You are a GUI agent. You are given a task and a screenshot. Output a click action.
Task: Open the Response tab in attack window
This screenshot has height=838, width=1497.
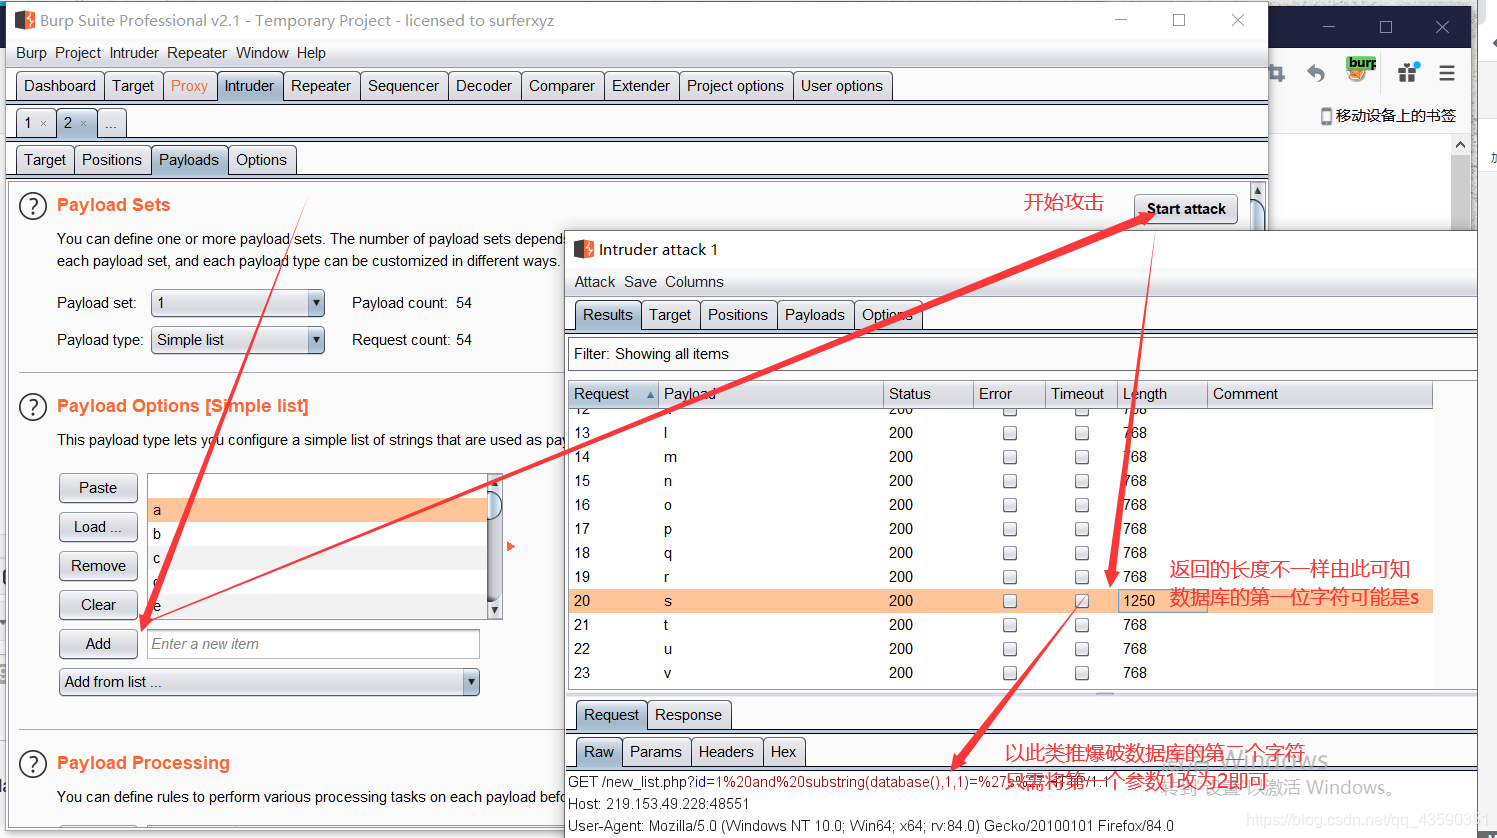(688, 715)
